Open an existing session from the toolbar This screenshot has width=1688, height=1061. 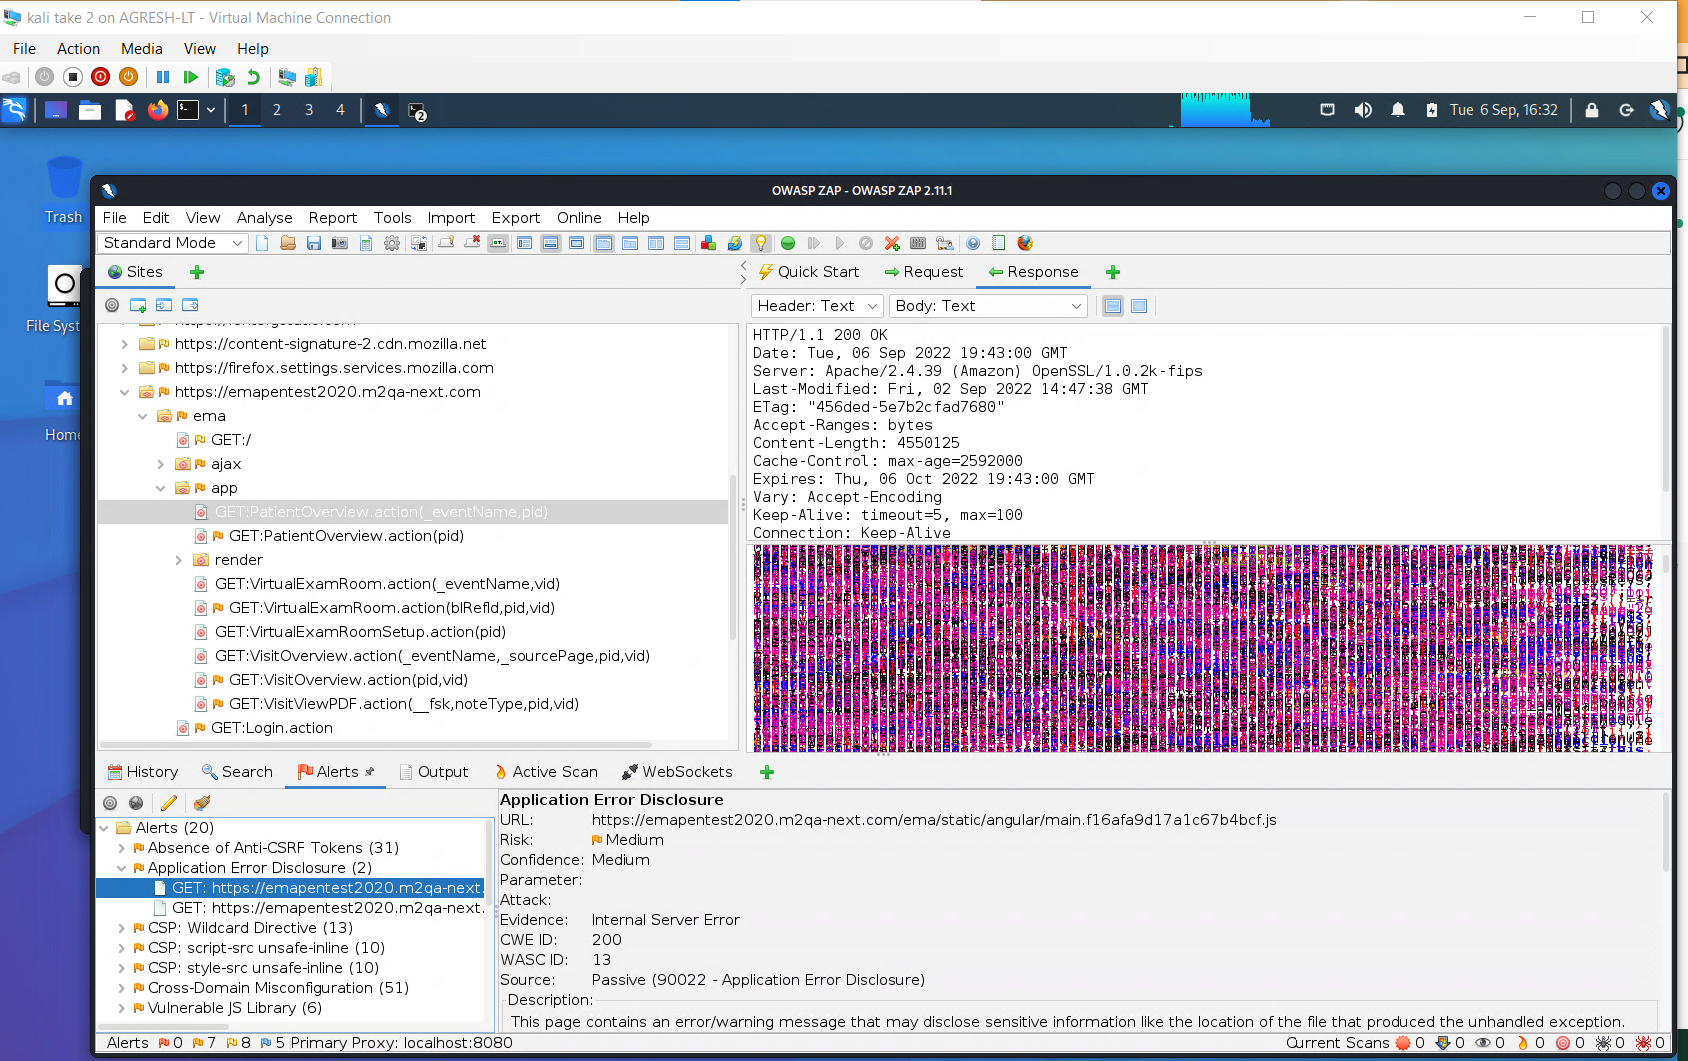288,242
